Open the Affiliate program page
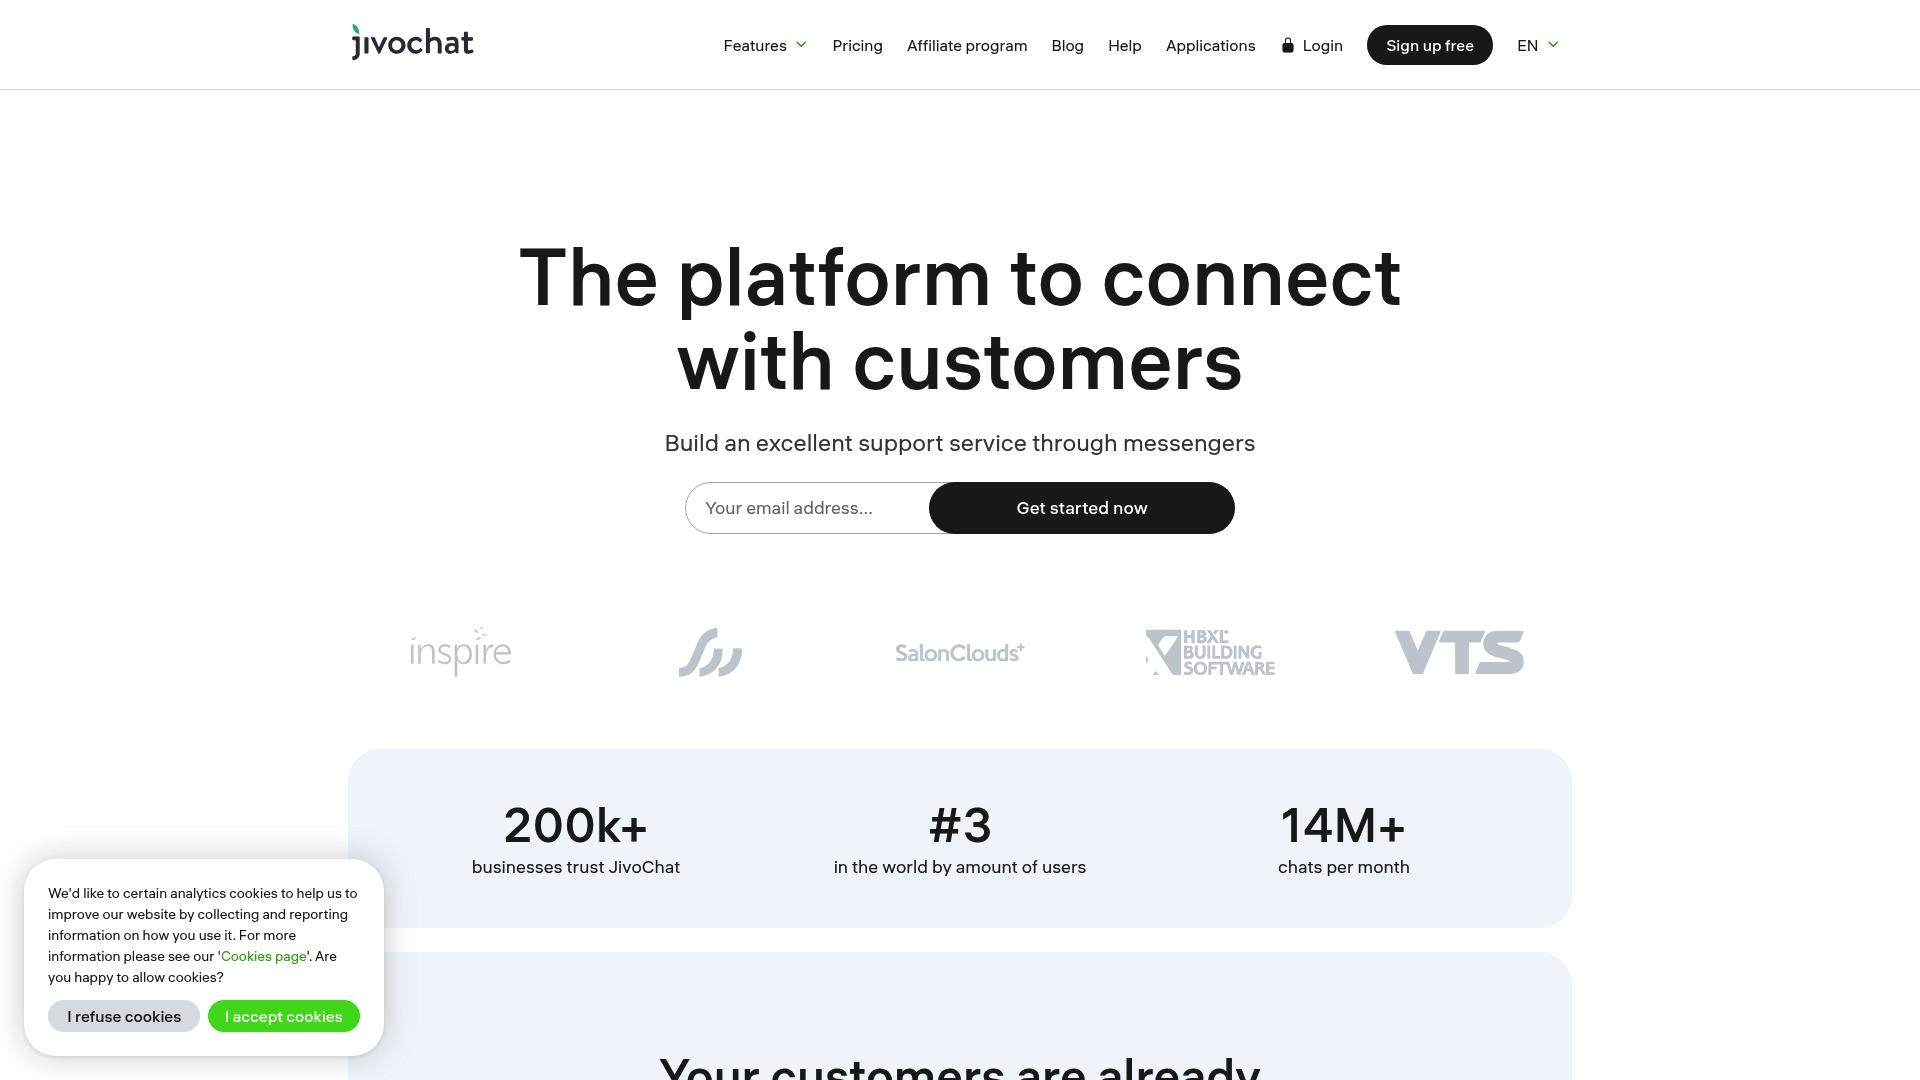 (967, 45)
